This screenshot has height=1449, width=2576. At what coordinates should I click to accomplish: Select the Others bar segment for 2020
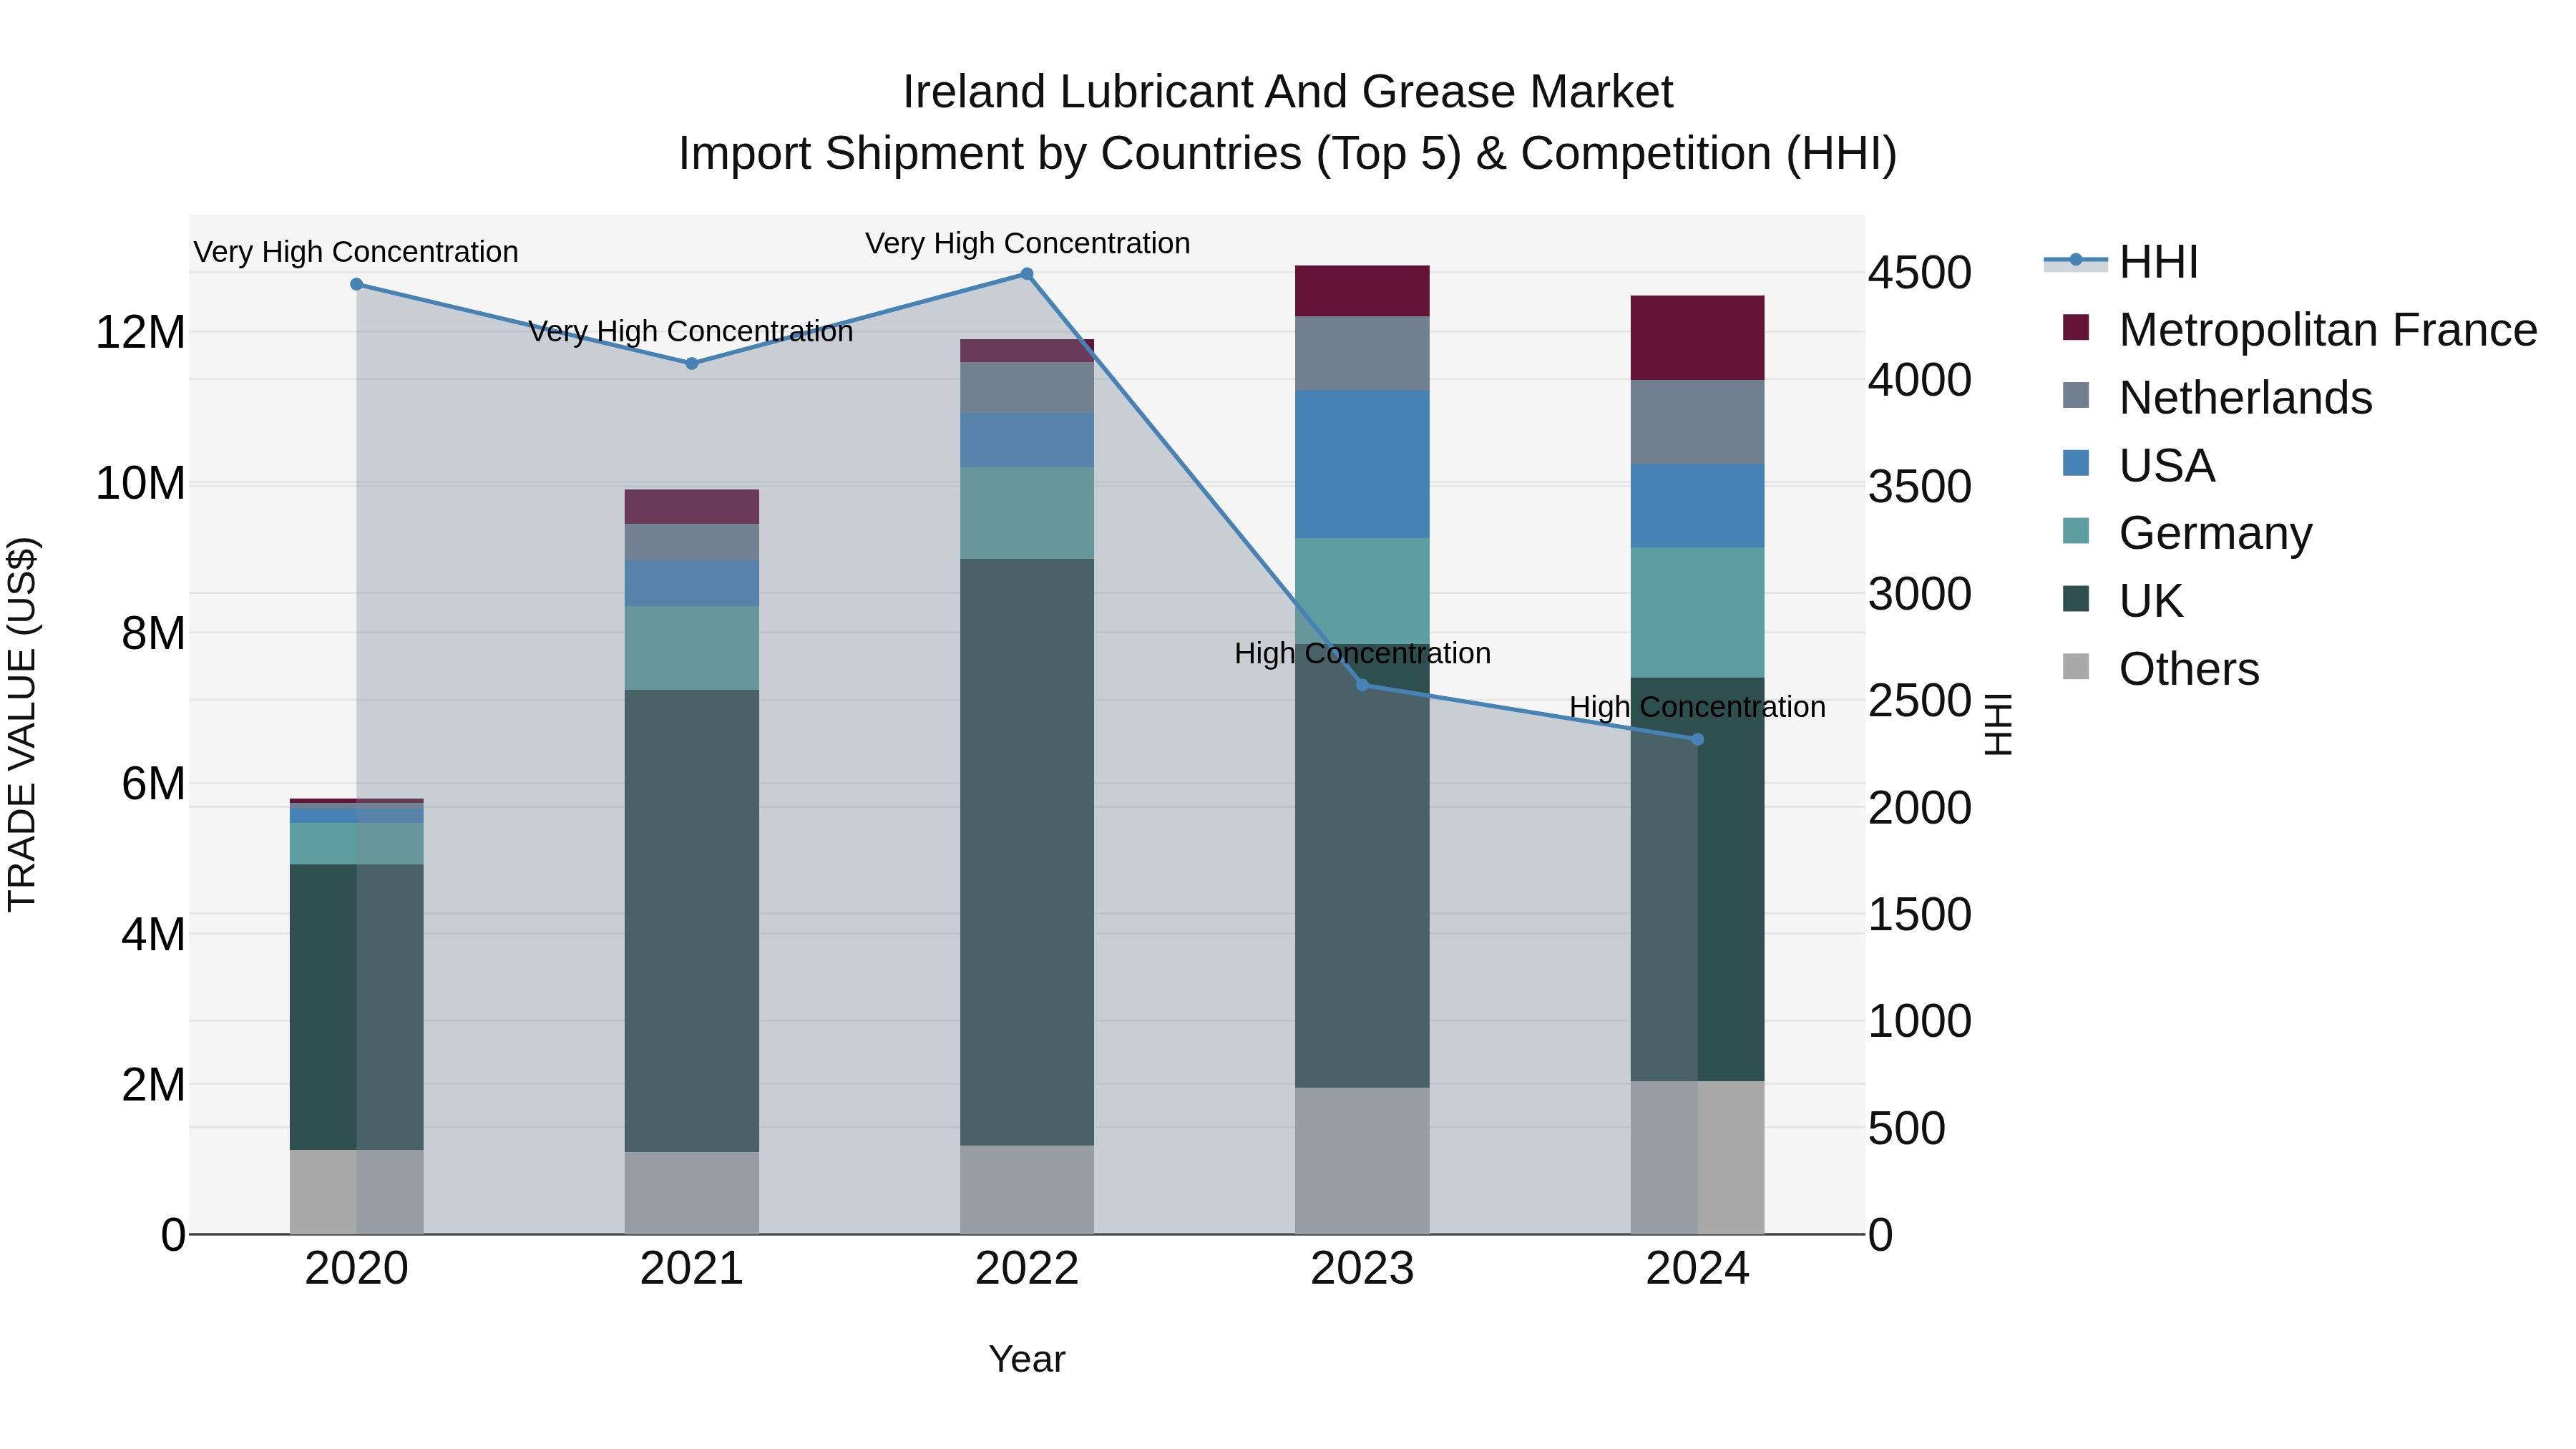click(x=357, y=1192)
